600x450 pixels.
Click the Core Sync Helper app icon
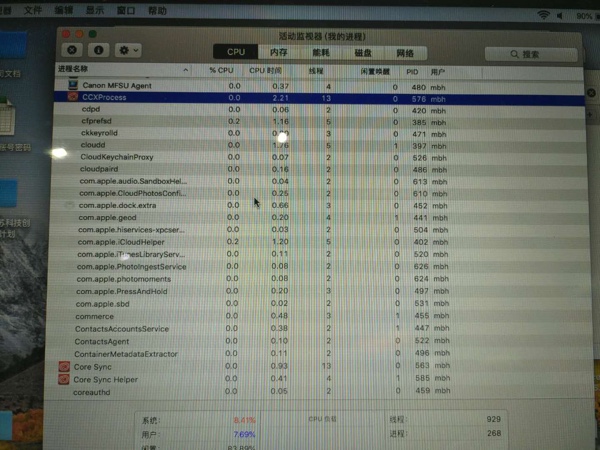[x=64, y=379]
